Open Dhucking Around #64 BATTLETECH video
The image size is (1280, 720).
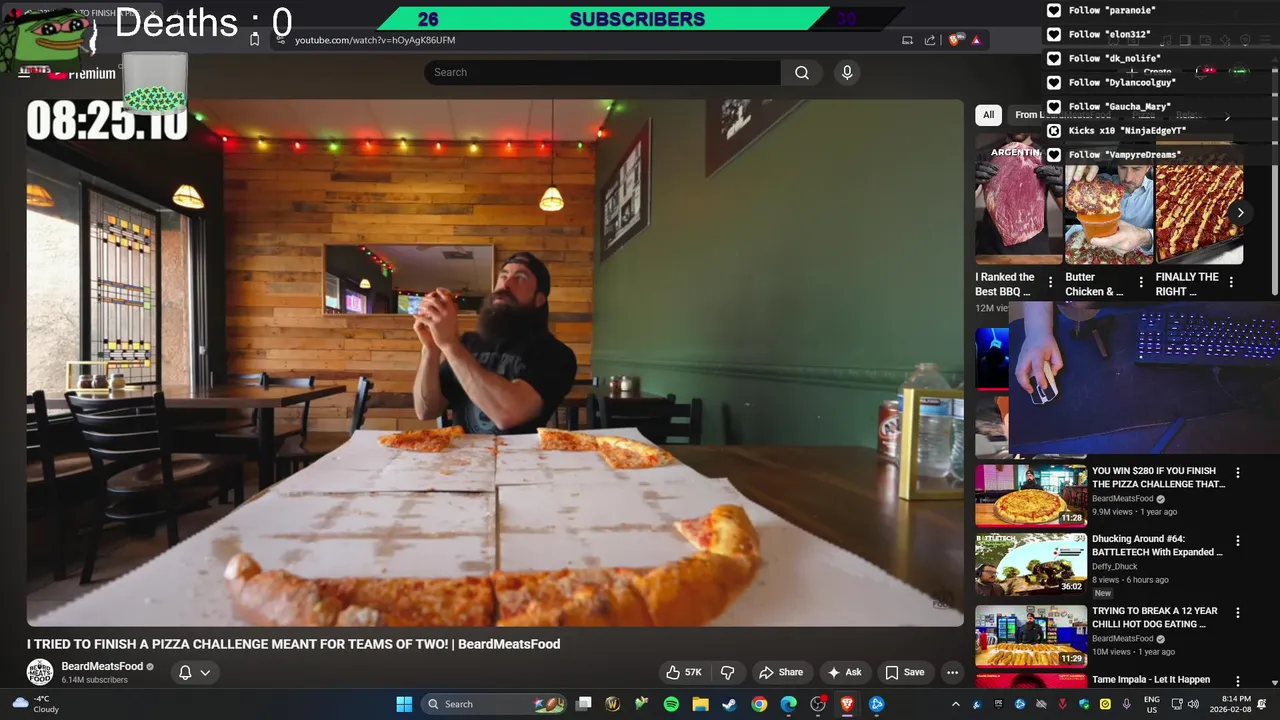click(x=1157, y=545)
